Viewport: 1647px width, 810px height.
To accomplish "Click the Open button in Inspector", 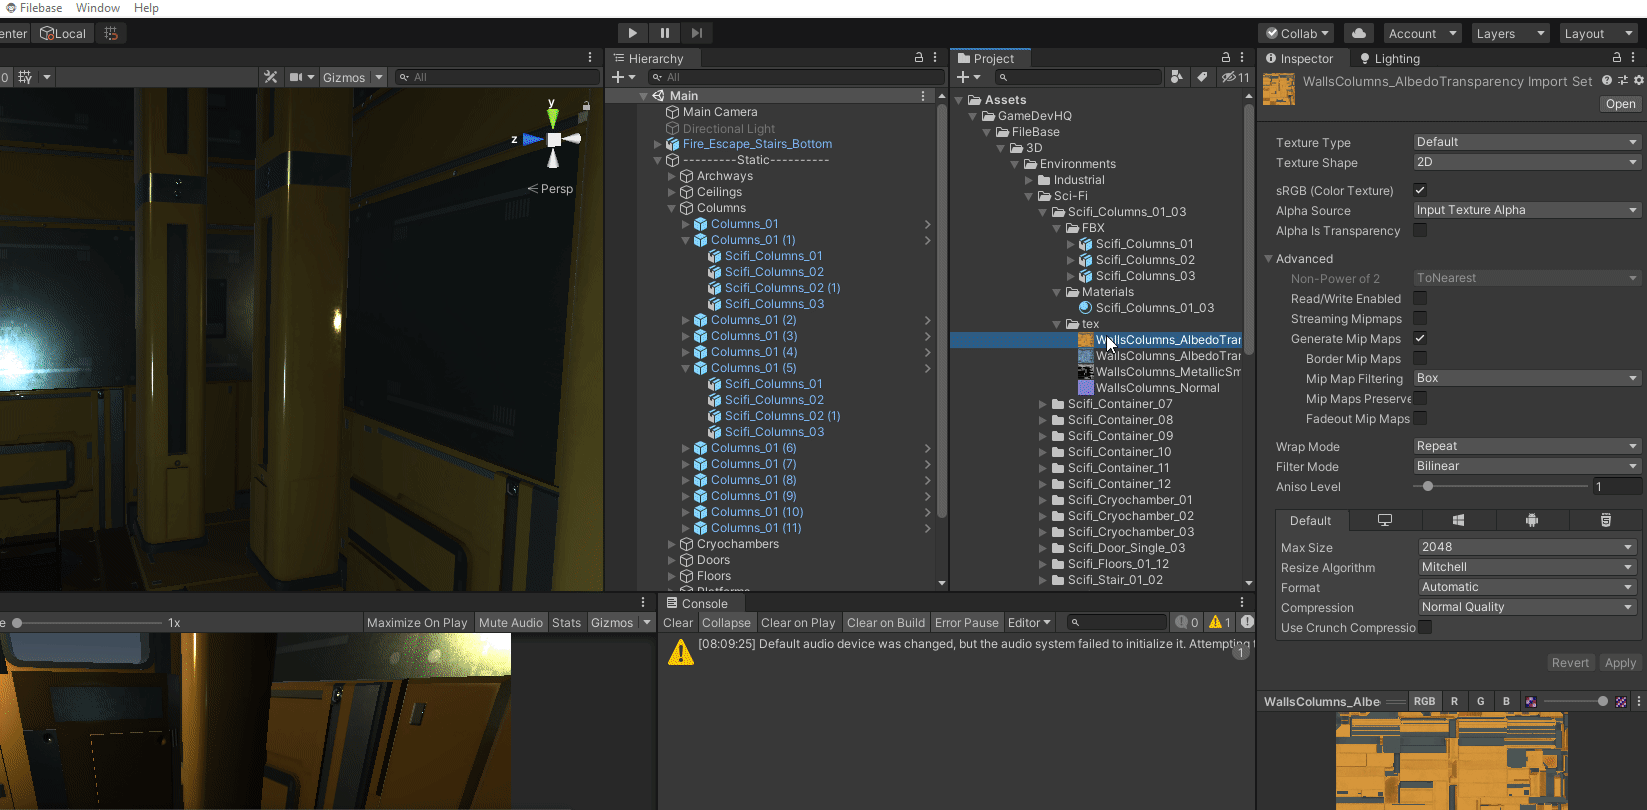I will 1620,104.
